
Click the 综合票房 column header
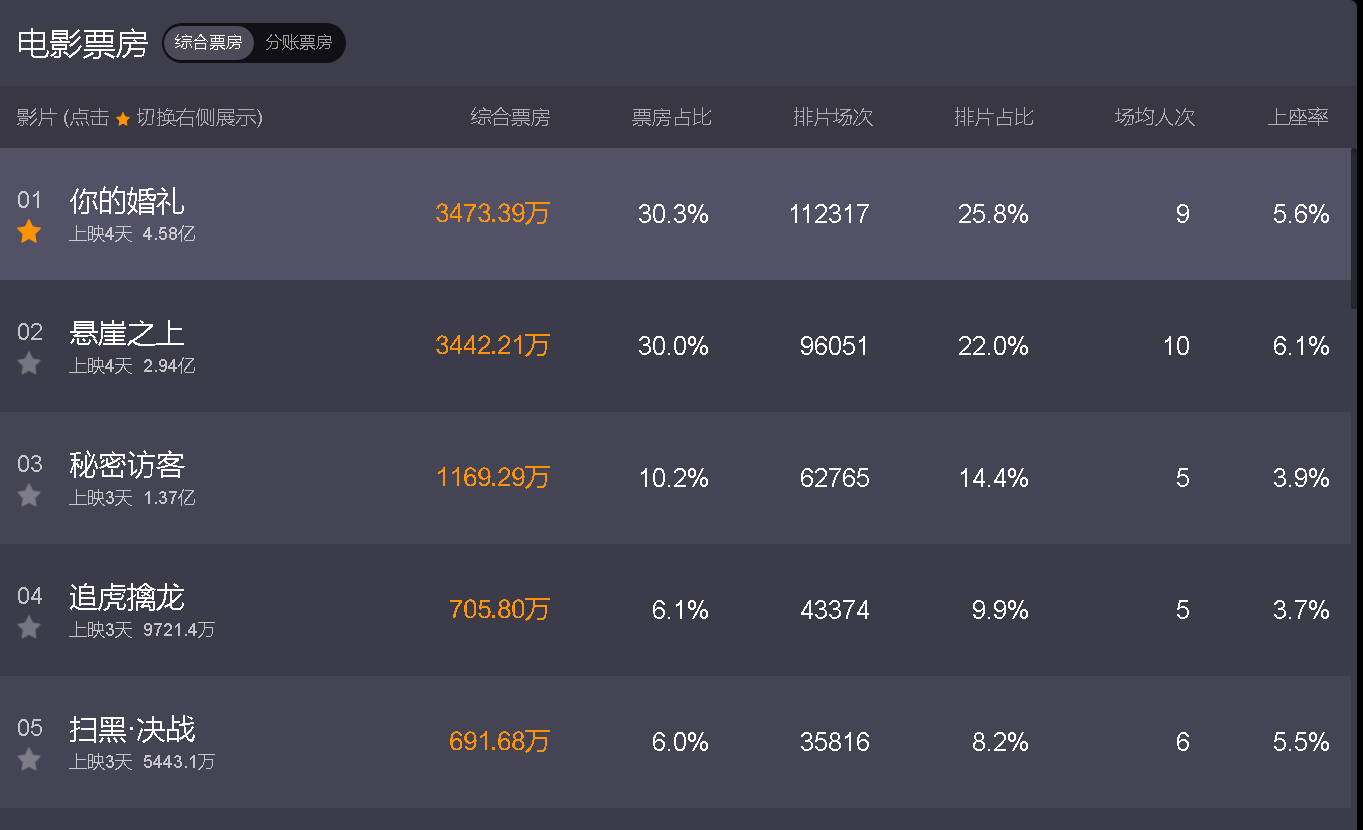510,118
